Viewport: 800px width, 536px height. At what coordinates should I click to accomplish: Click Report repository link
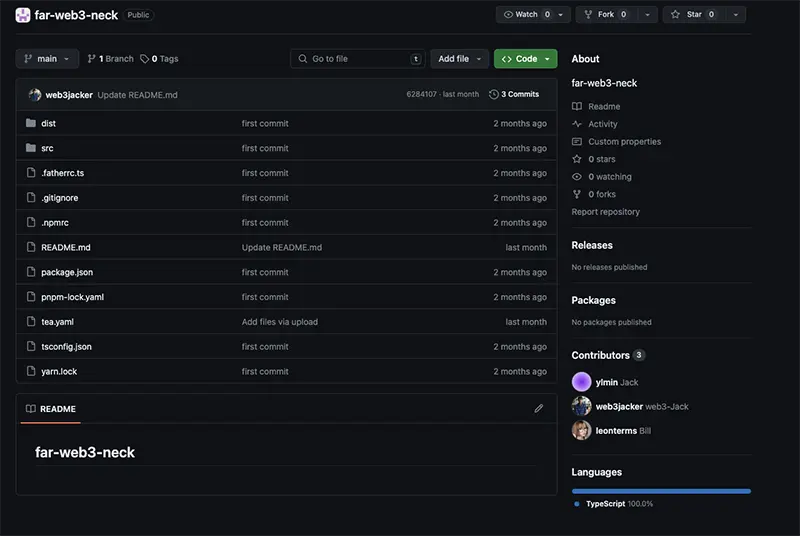click(605, 212)
